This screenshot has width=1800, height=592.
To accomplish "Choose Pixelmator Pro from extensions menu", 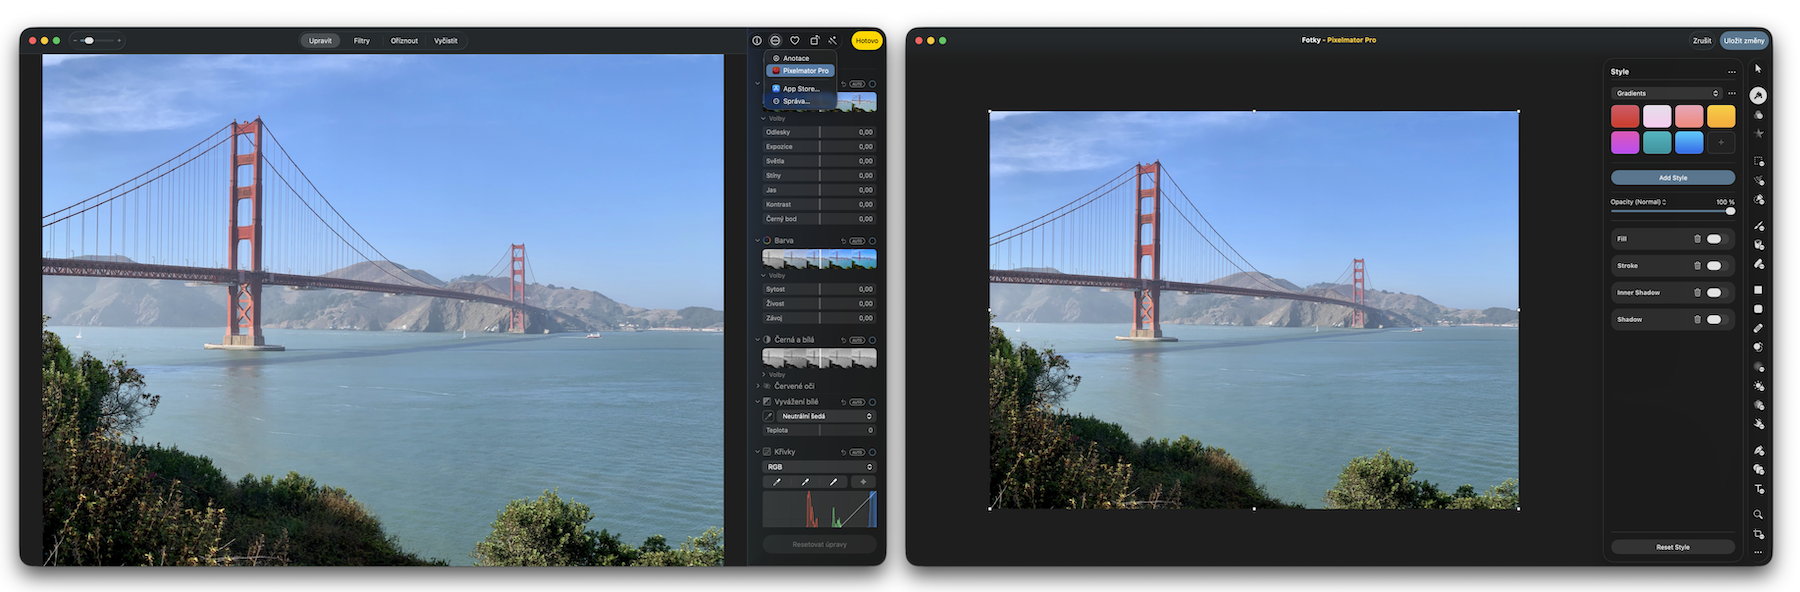I will [804, 71].
